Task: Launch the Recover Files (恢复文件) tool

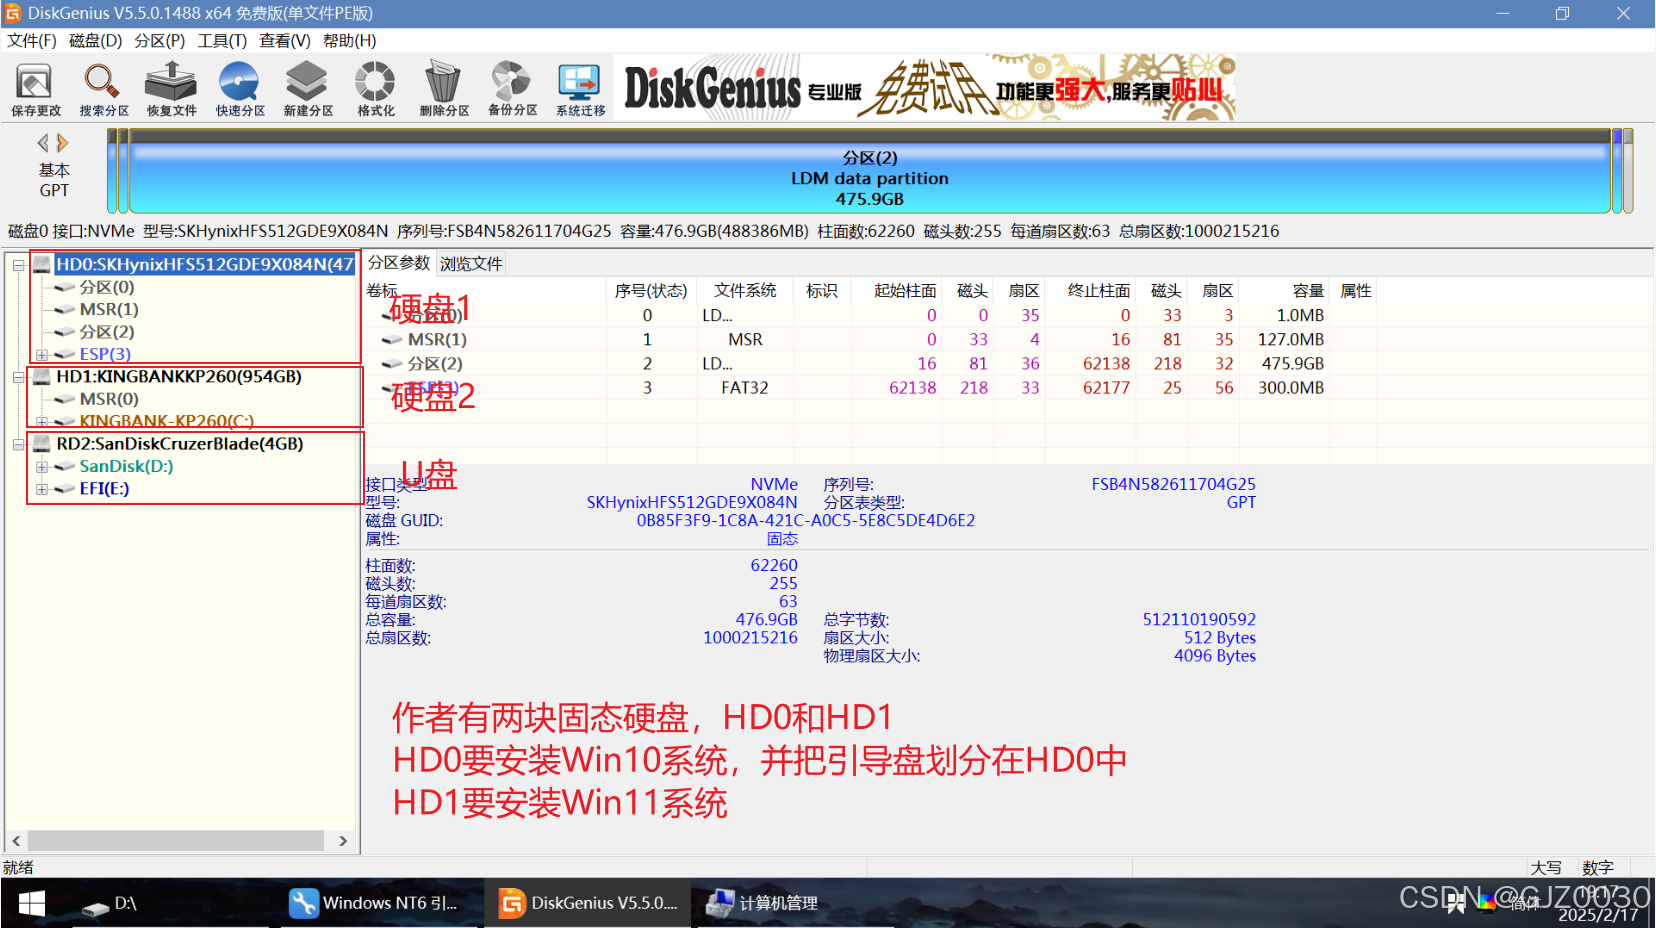Action: click(x=171, y=89)
